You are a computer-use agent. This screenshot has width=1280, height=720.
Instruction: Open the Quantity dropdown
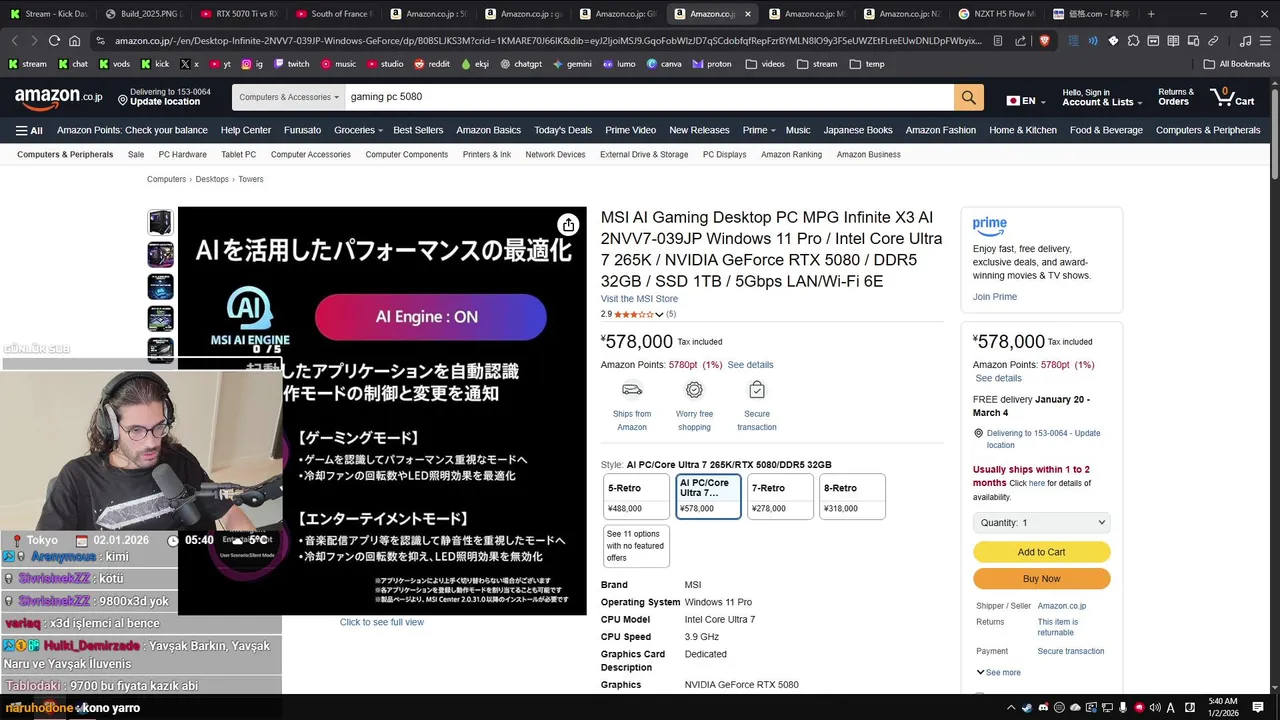(x=1041, y=522)
